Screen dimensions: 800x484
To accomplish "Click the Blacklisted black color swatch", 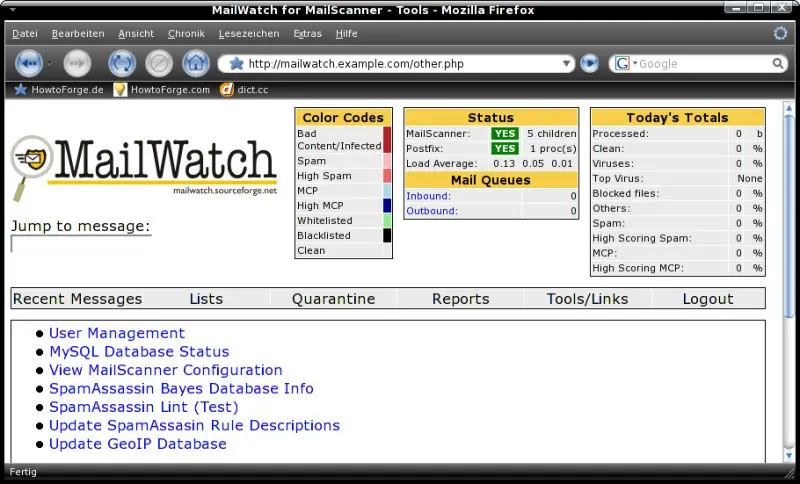I will click(387, 236).
